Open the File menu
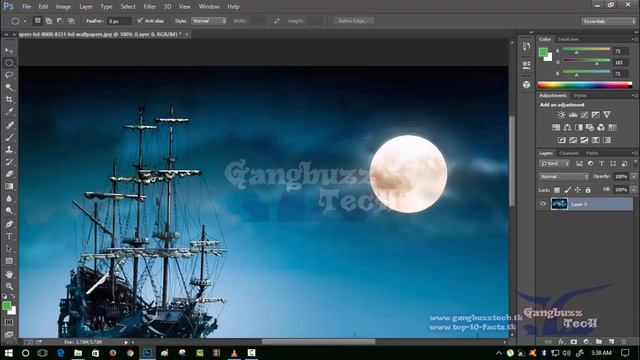The height and width of the screenshot is (360, 640). click(x=27, y=7)
